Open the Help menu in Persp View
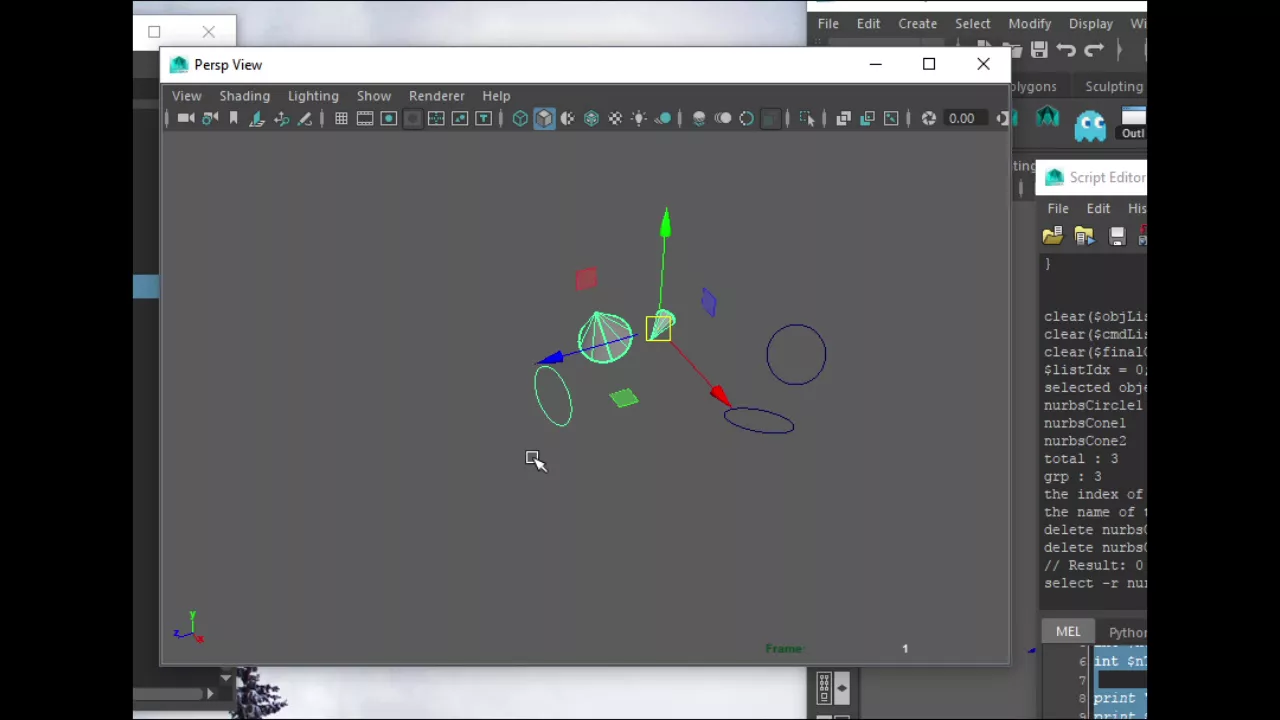Image resolution: width=1280 pixels, height=720 pixels. pyautogui.click(x=496, y=96)
